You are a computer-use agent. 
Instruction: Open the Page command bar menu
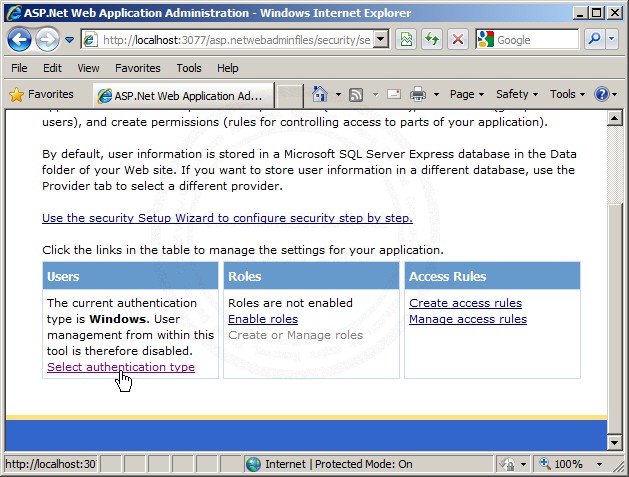point(467,94)
